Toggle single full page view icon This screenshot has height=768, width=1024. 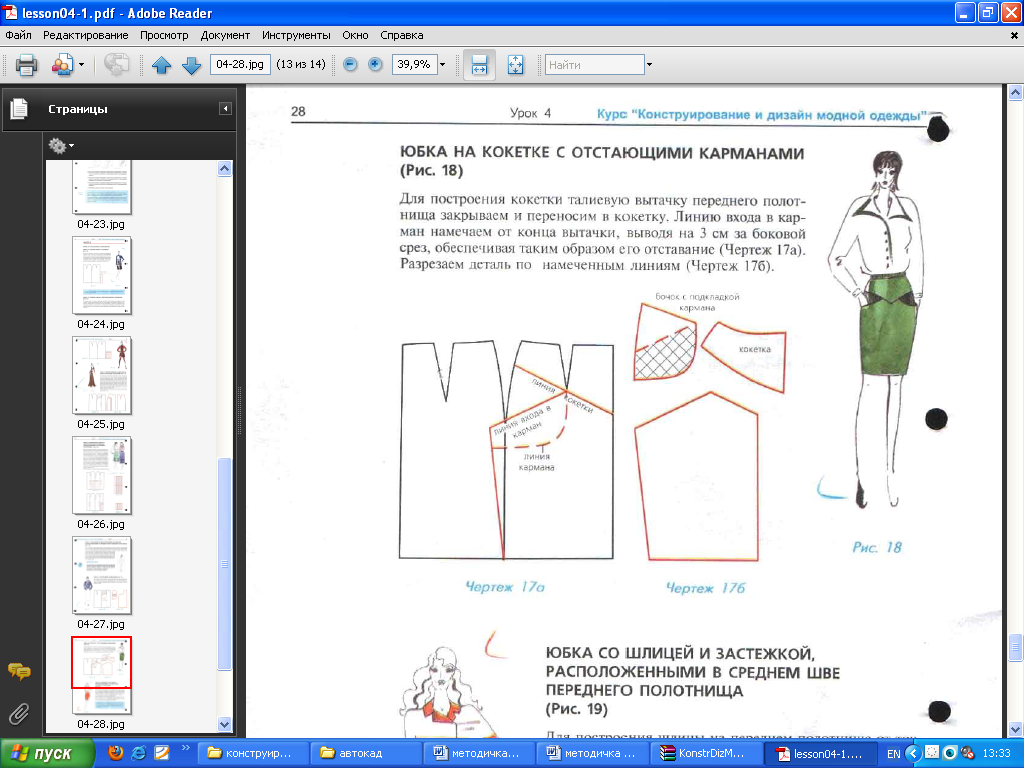[515, 65]
